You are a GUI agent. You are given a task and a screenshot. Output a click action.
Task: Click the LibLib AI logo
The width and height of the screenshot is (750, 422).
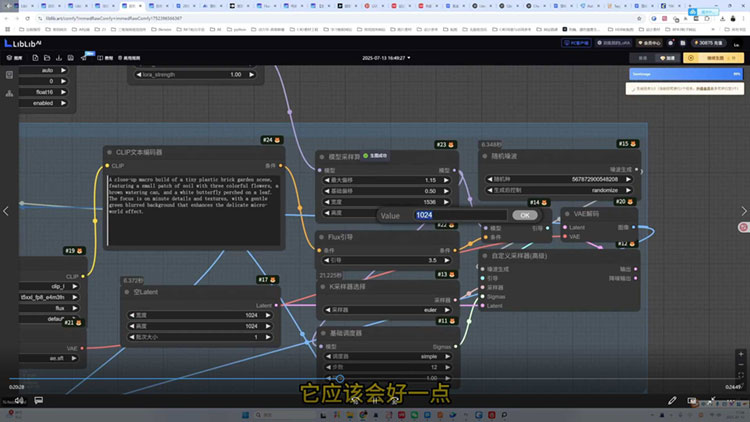[20, 43]
